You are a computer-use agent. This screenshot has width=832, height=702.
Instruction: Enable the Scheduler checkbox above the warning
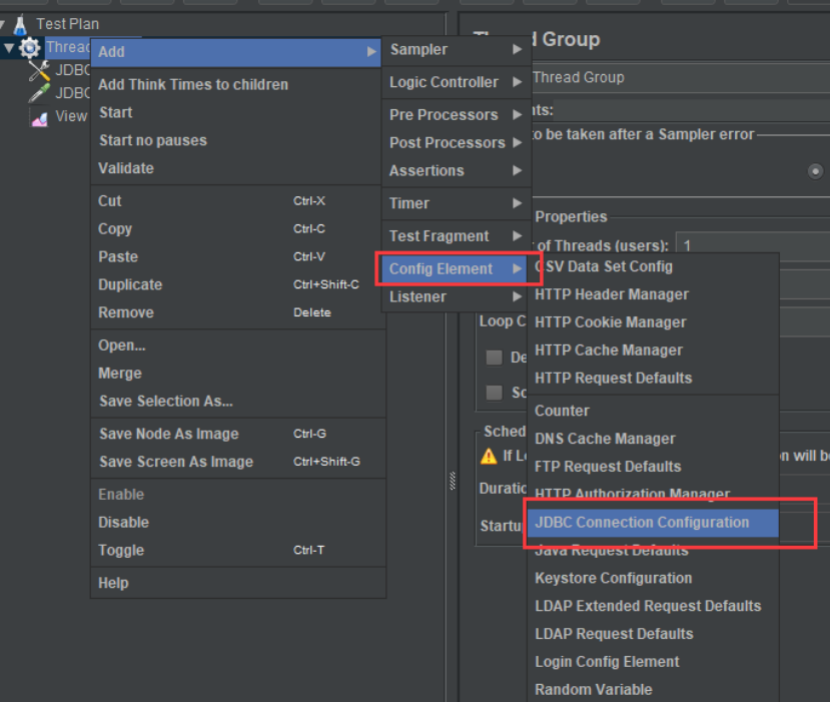pyautogui.click(x=494, y=392)
